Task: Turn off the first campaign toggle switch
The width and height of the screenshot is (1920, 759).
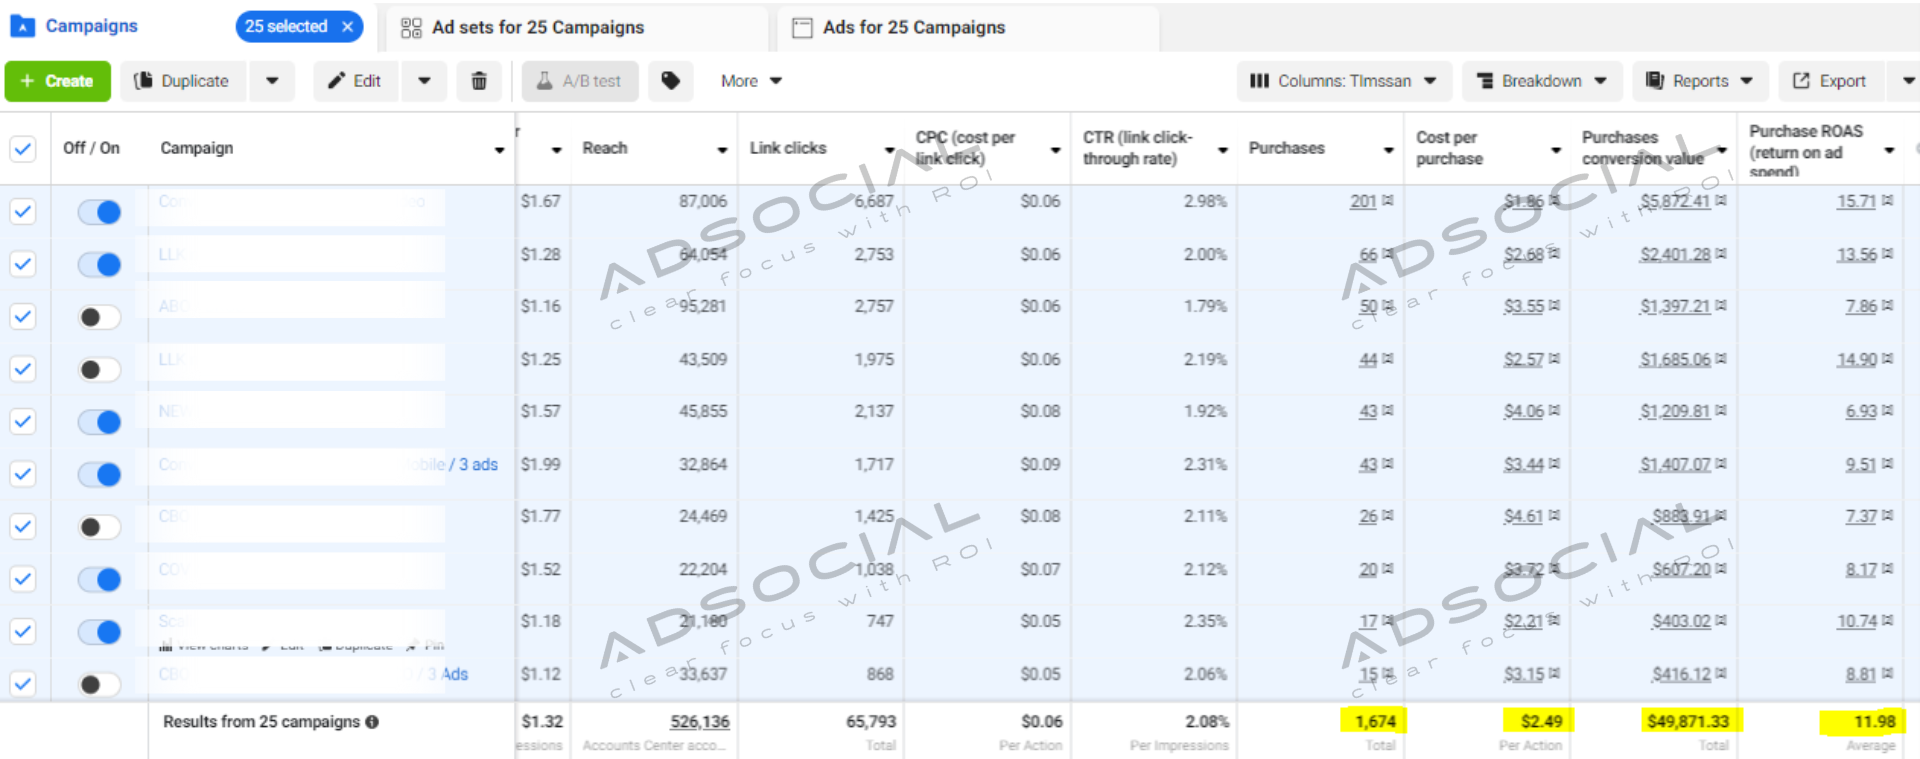Action: pyautogui.click(x=99, y=212)
